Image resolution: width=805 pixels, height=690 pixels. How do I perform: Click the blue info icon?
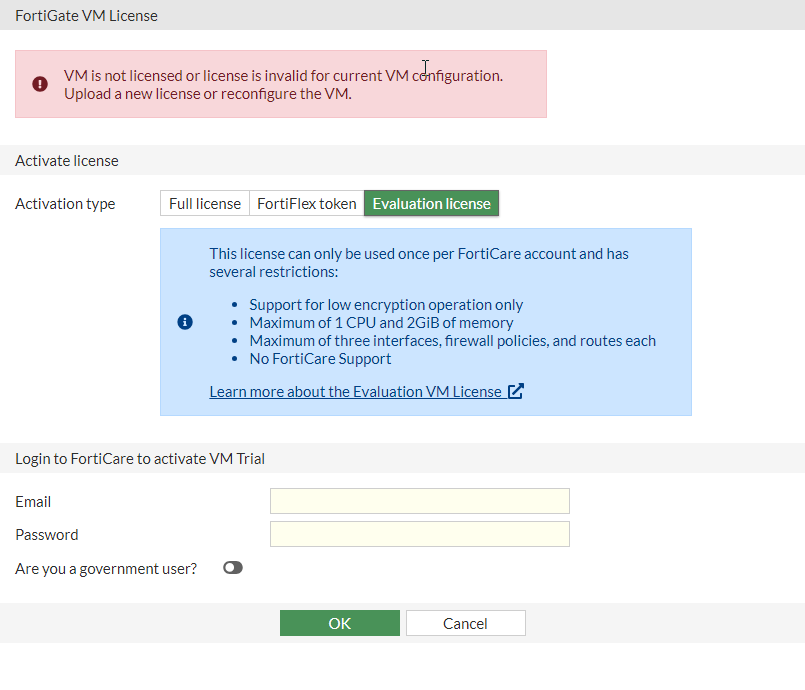[x=185, y=322]
